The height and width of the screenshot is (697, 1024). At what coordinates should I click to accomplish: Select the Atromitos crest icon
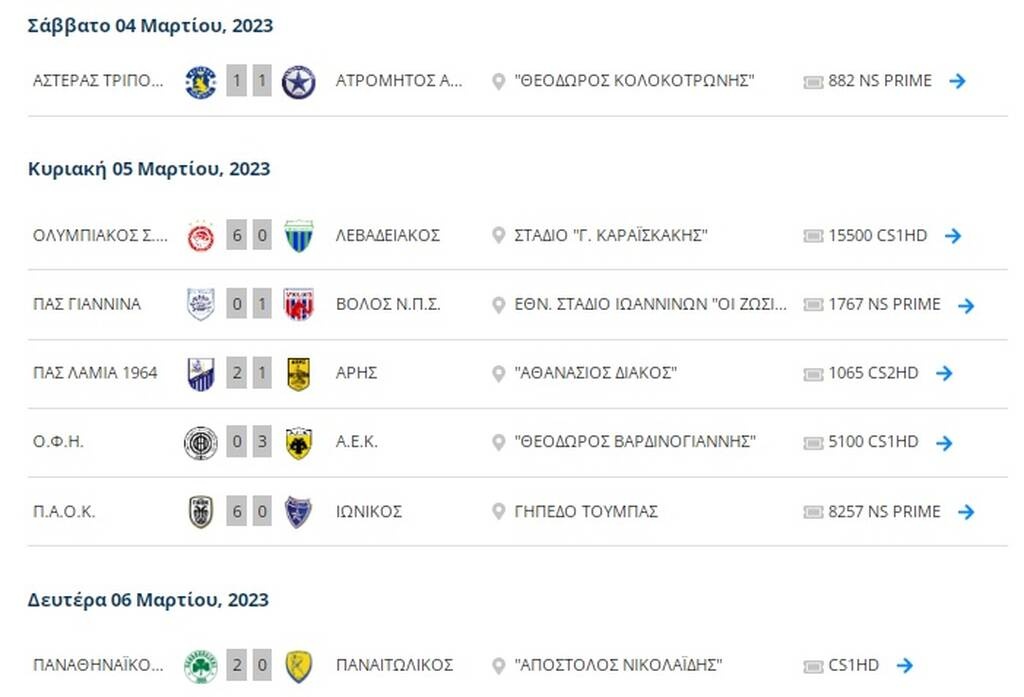(x=298, y=80)
